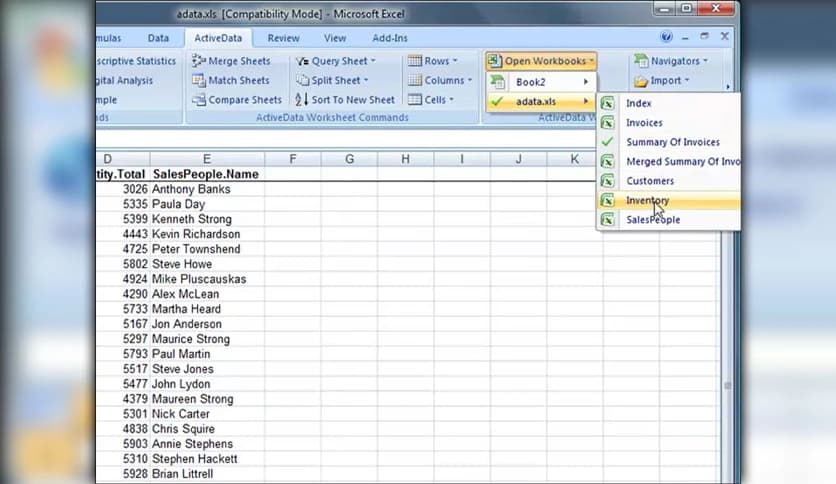This screenshot has height=484, width=836.
Task: Expand the Rows dropdown arrow
Action: coord(455,61)
